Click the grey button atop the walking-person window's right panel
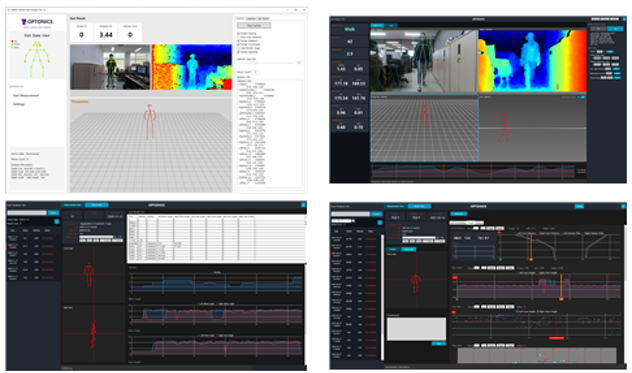The width and height of the screenshot is (632, 373). [599, 29]
